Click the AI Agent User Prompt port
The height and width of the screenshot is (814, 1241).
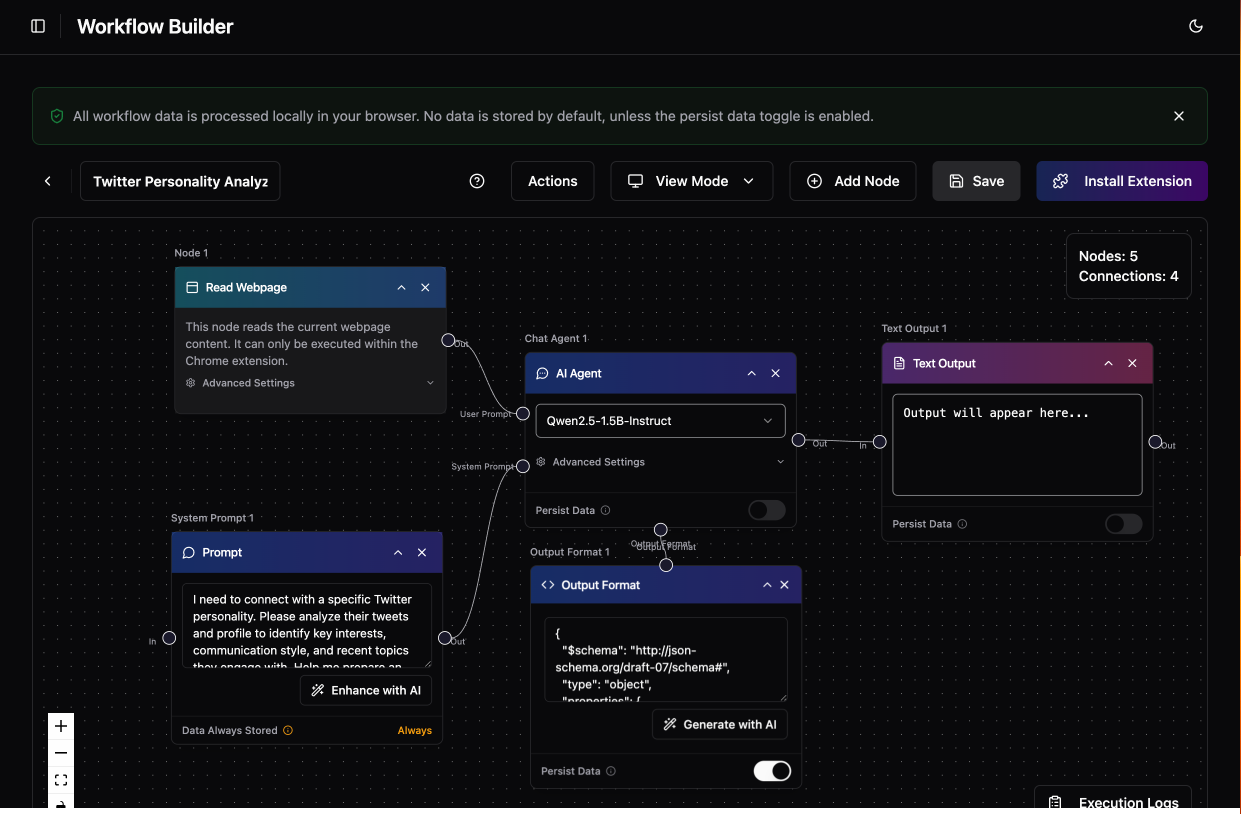click(522, 413)
